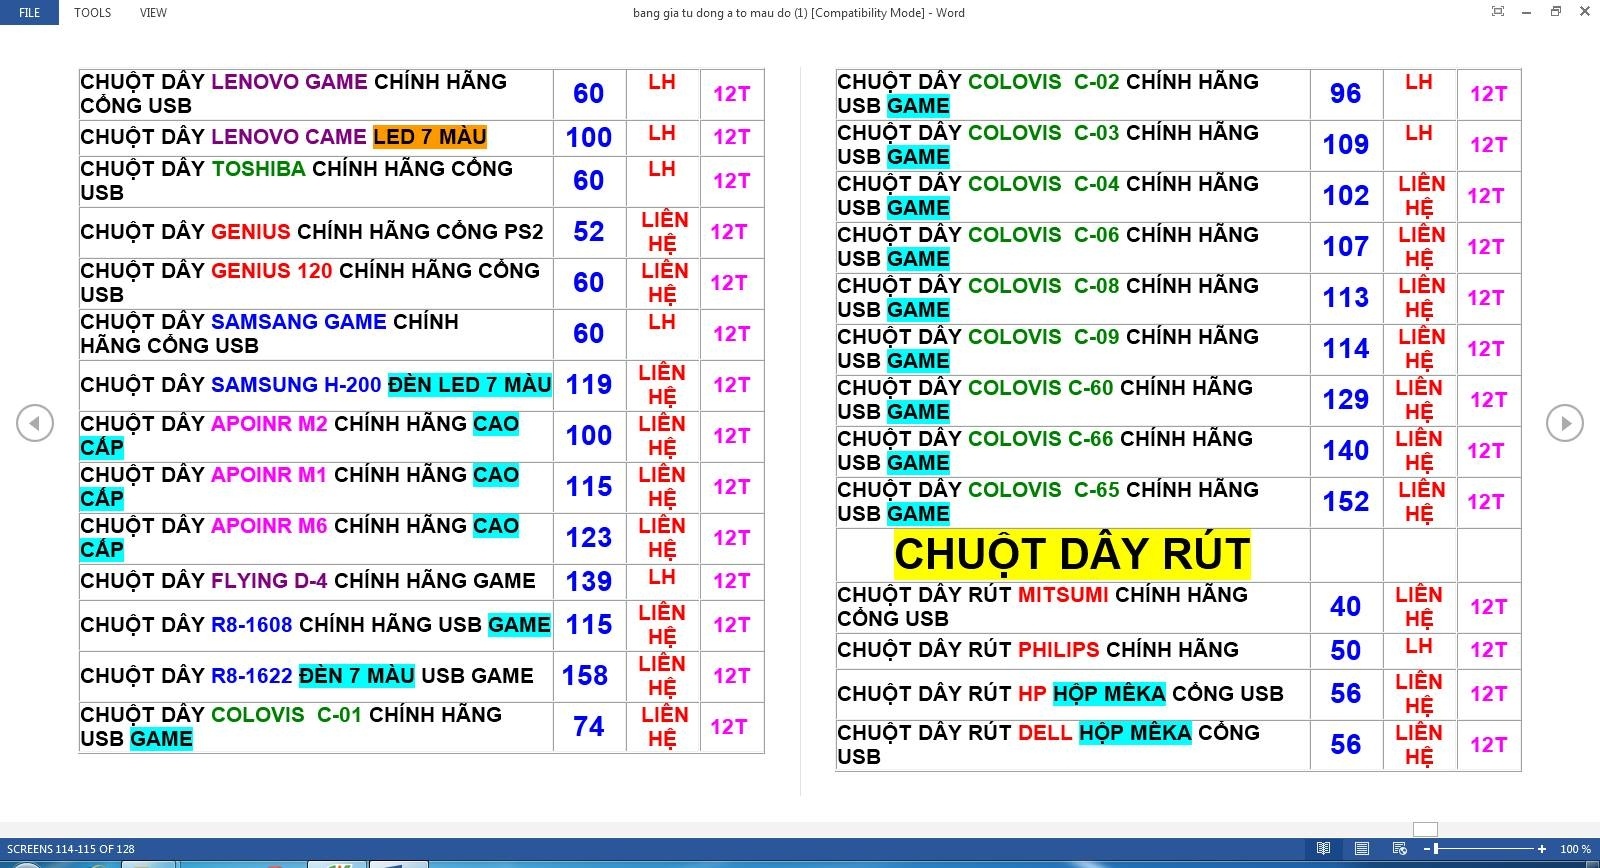Open the TOOLS menu
This screenshot has width=1600, height=868.
[x=92, y=13]
